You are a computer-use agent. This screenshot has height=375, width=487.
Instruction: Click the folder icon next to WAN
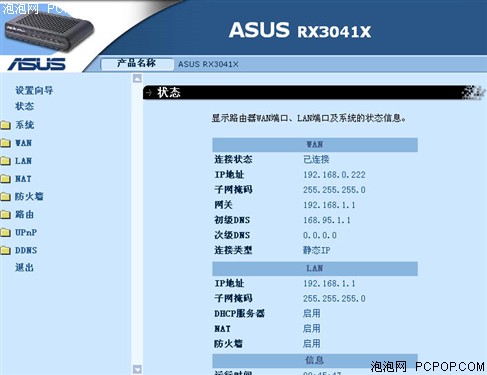coord(5,143)
